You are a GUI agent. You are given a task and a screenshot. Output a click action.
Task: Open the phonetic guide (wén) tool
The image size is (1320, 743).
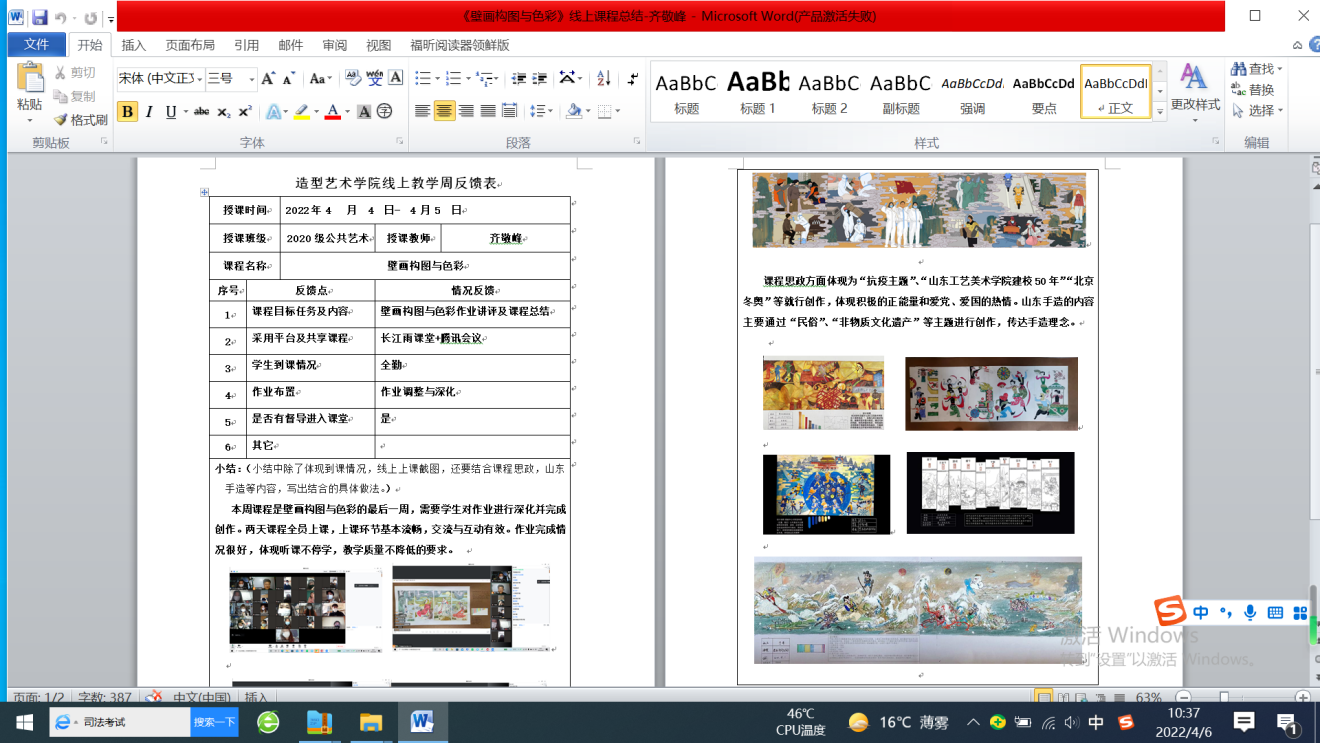click(x=375, y=79)
